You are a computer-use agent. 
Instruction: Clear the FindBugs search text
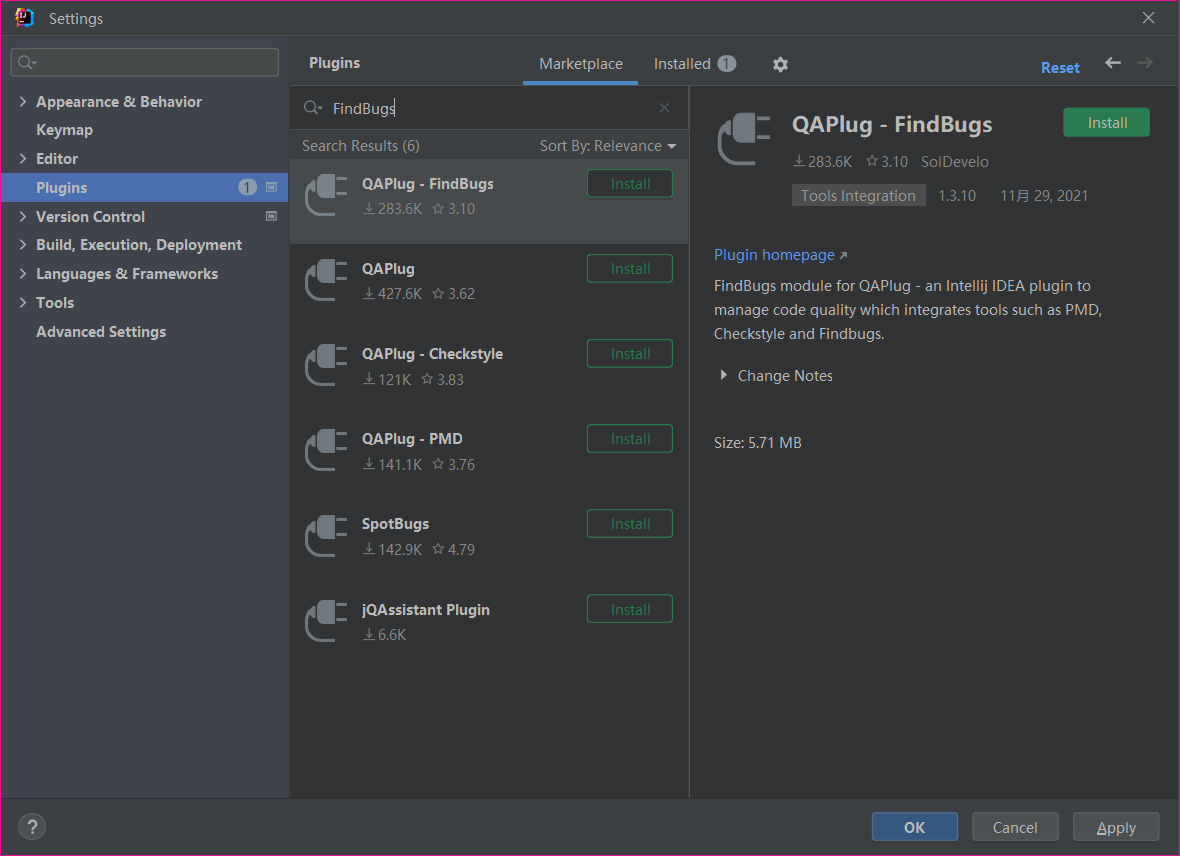665,108
